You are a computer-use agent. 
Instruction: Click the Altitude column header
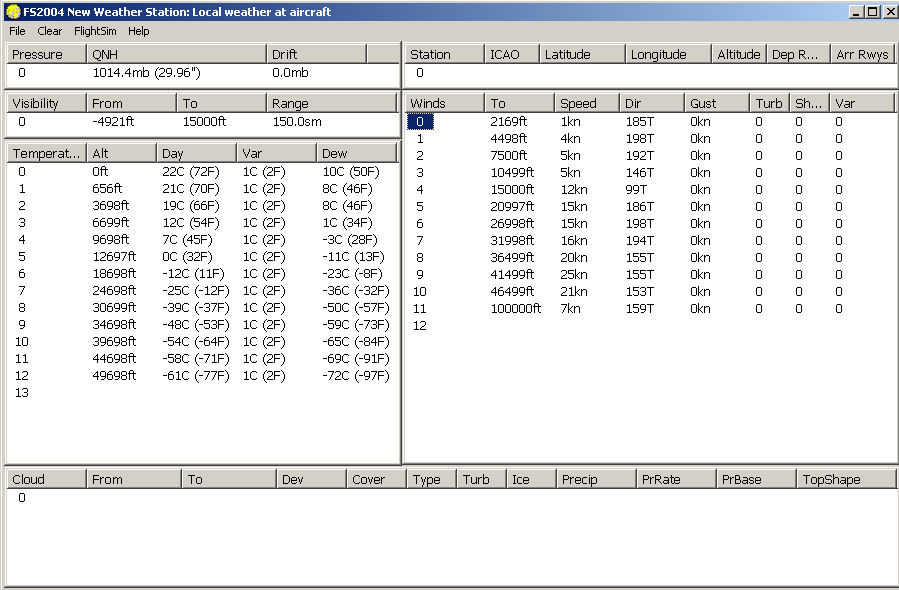coord(738,54)
